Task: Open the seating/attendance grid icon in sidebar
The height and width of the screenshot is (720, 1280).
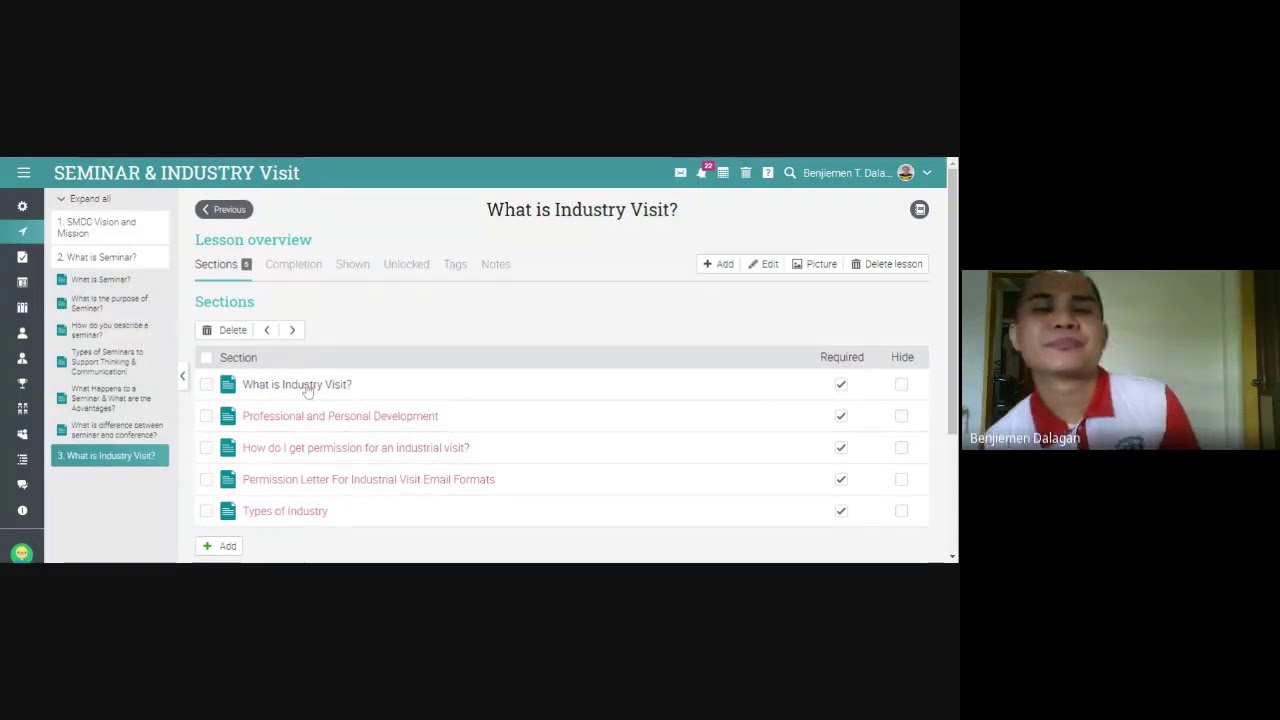Action: tap(22, 409)
